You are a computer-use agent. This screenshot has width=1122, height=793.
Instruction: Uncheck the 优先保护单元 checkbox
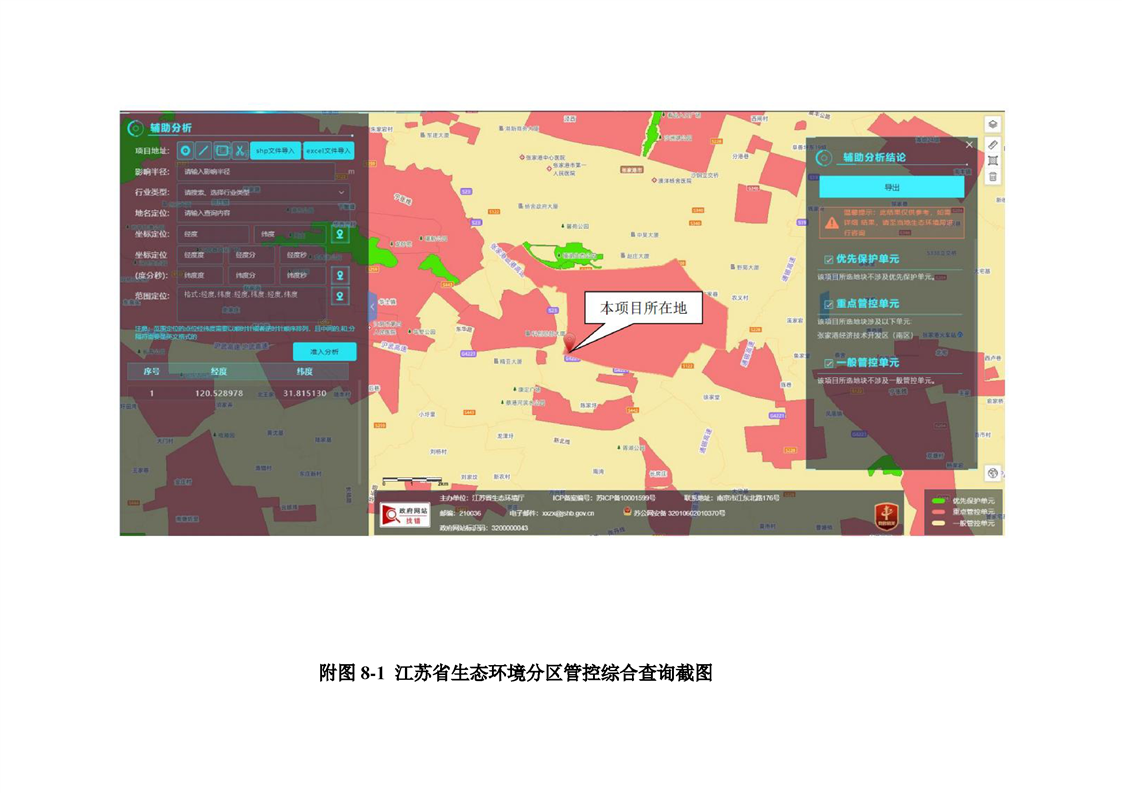[x=829, y=260]
